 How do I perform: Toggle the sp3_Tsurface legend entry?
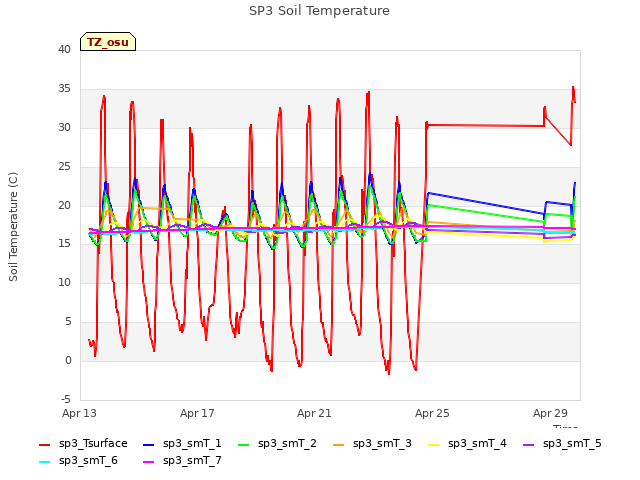pos(83,444)
